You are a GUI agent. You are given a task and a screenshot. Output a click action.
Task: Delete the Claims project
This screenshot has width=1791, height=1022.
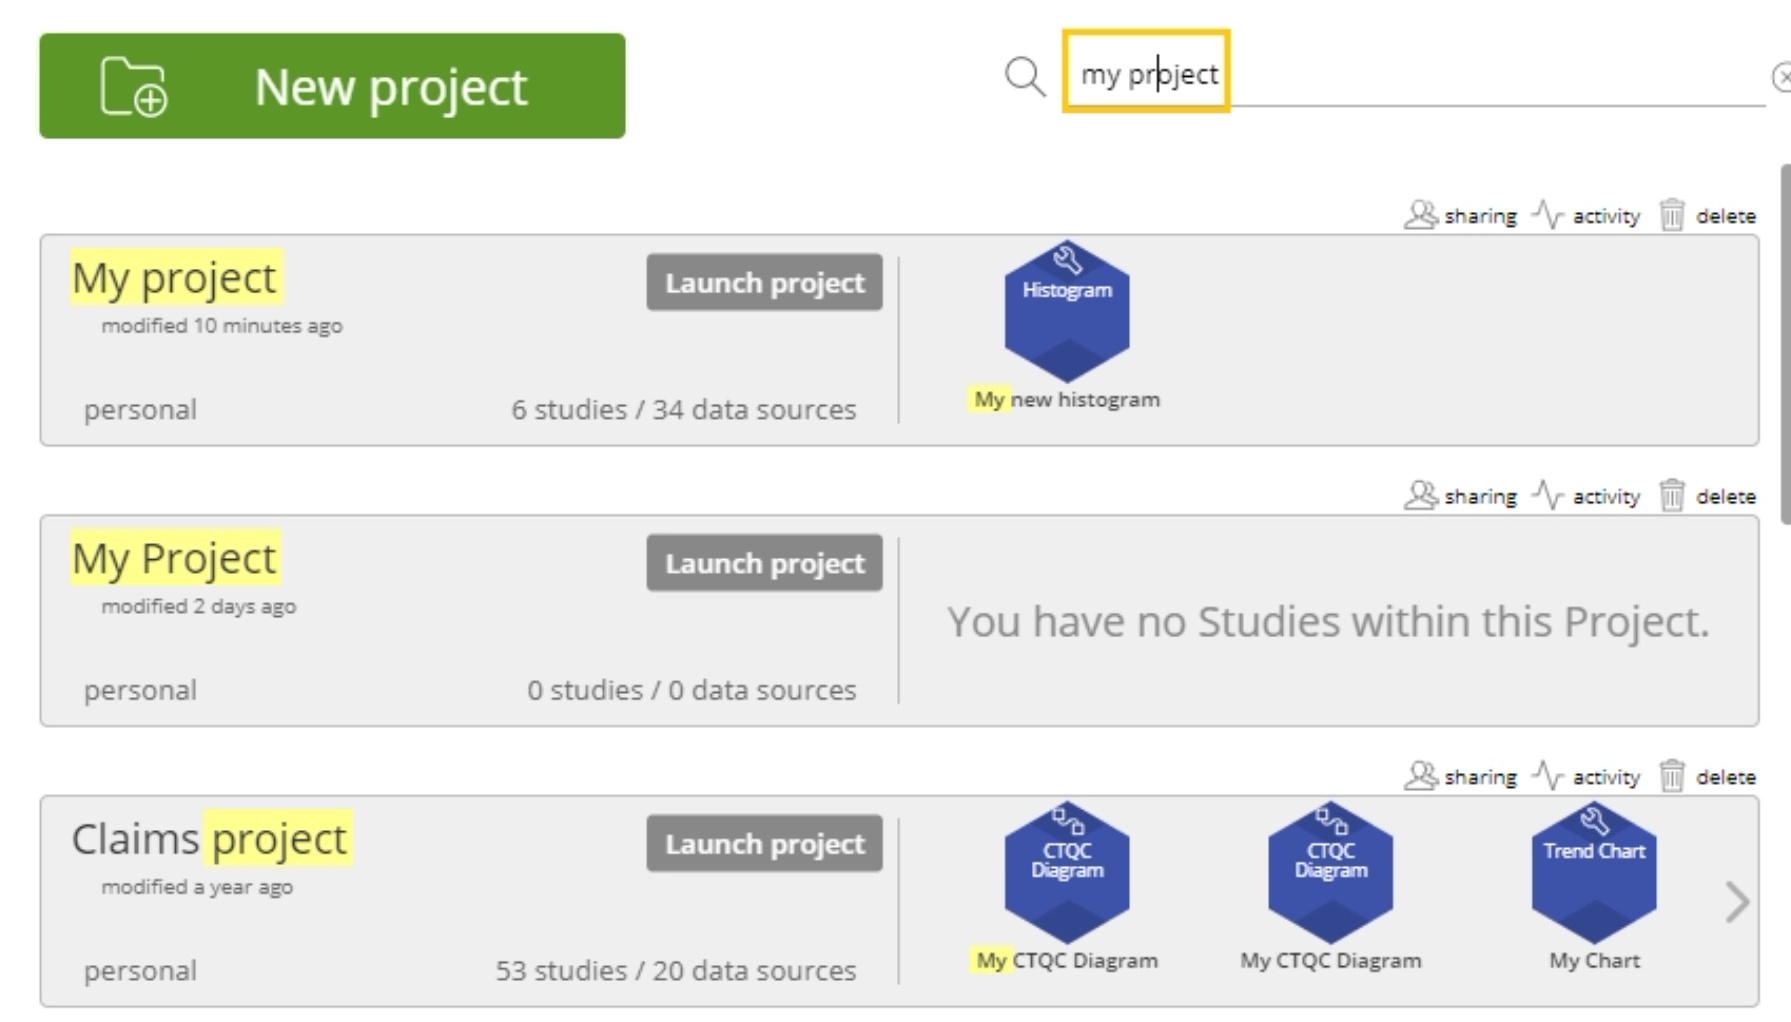pos(1708,777)
